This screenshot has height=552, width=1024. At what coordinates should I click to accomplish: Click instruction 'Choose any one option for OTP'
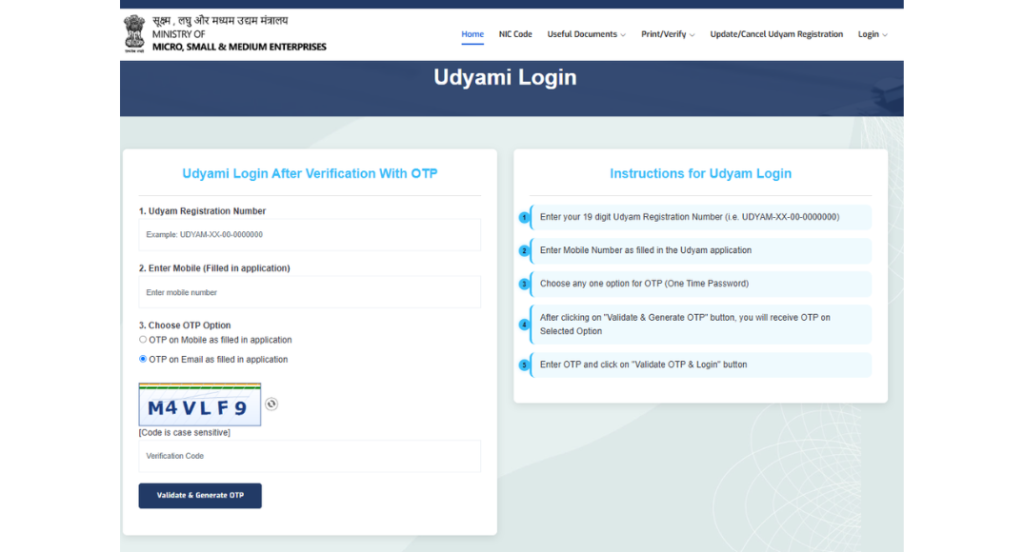pos(701,284)
